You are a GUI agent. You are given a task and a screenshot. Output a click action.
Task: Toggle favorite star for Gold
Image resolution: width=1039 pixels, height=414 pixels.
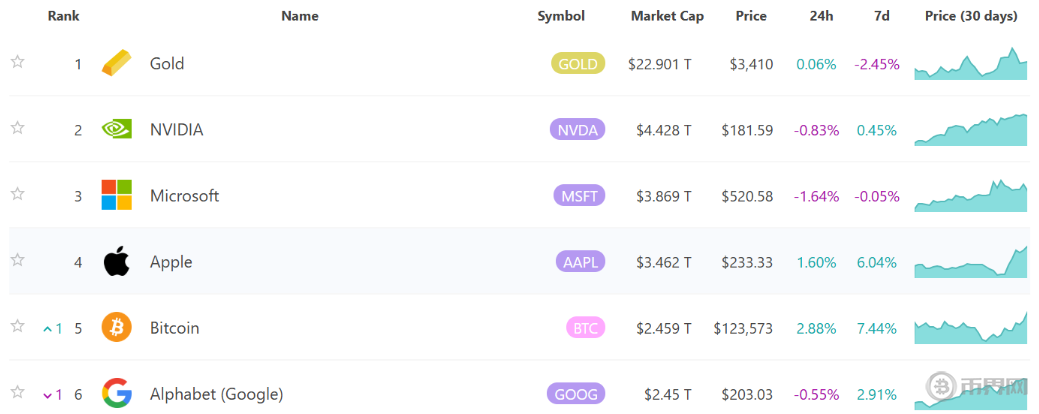(x=17, y=62)
